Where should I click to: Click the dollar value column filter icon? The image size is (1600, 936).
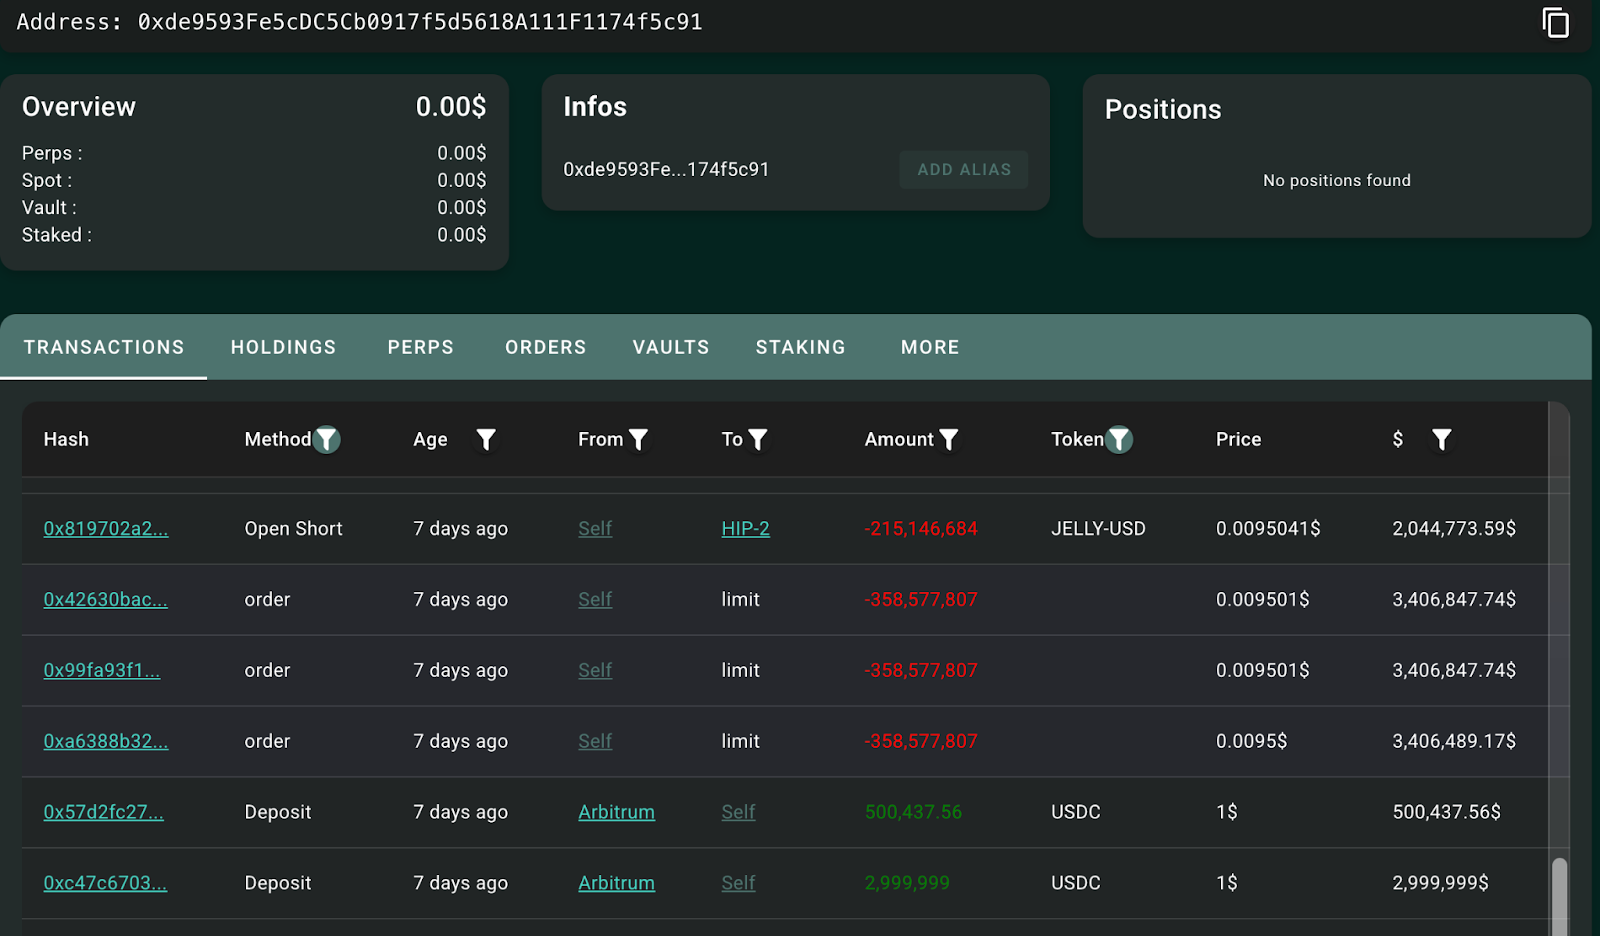[x=1441, y=439]
